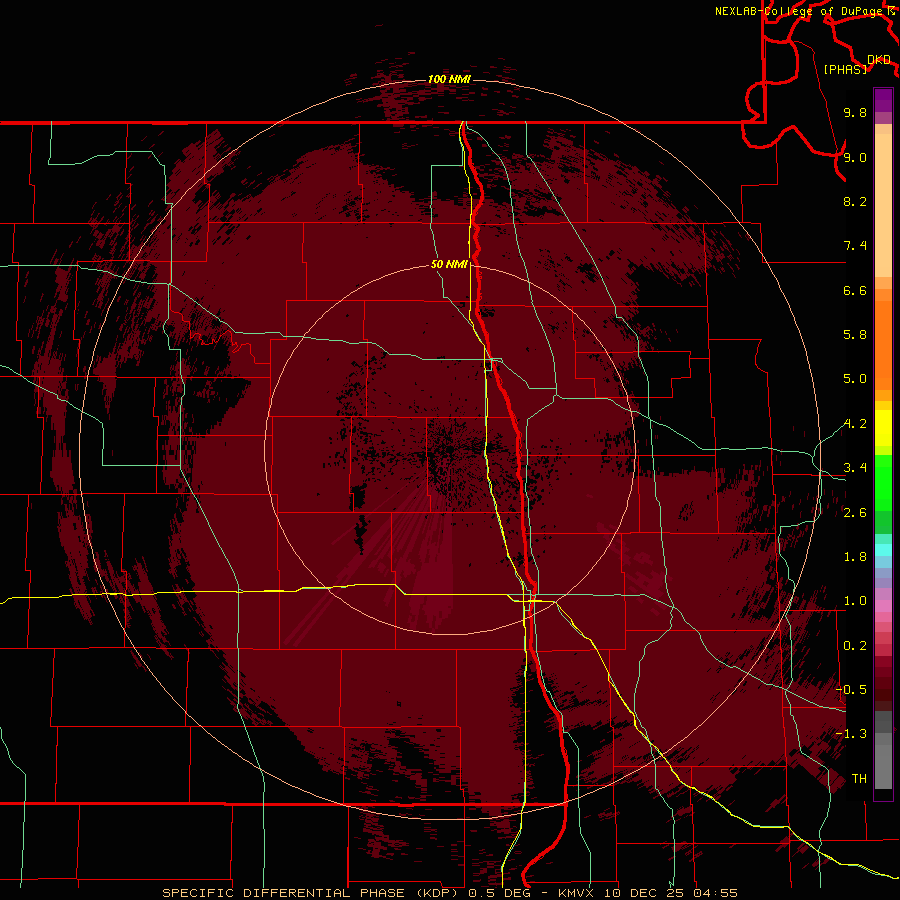Viewport: 900px width, 900px height.
Task: Click the 6.6 value on the color scale
Action: coord(855,290)
